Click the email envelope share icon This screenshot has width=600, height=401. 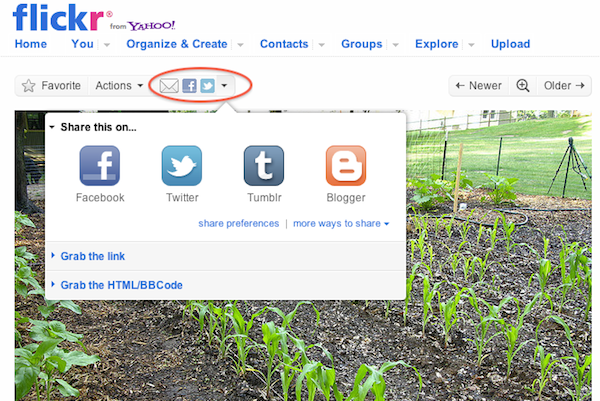(x=169, y=86)
